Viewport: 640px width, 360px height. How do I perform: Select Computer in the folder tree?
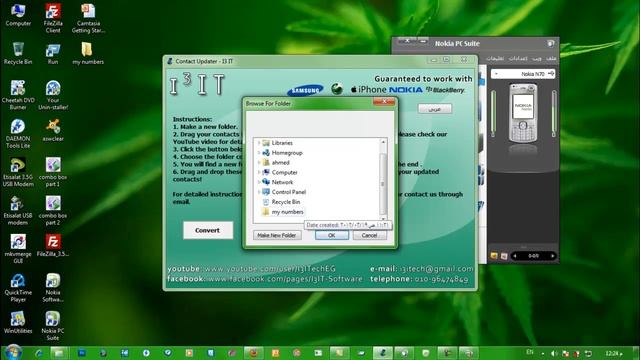coord(284,172)
